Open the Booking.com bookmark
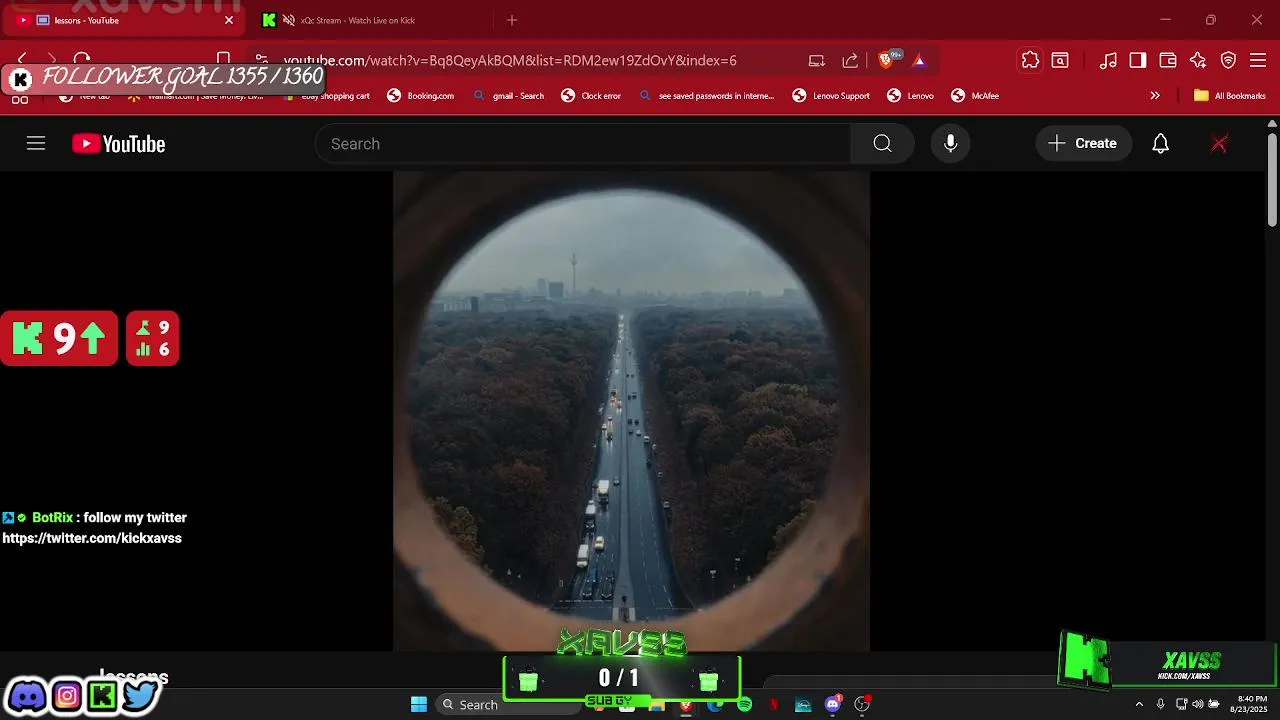The width and height of the screenshot is (1280, 720). pos(421,96)
